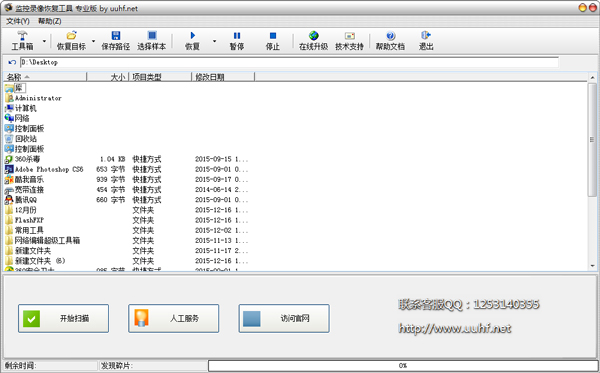Select the 宽带连接 shortcut
600x373 pixels.
pos(24,189)
